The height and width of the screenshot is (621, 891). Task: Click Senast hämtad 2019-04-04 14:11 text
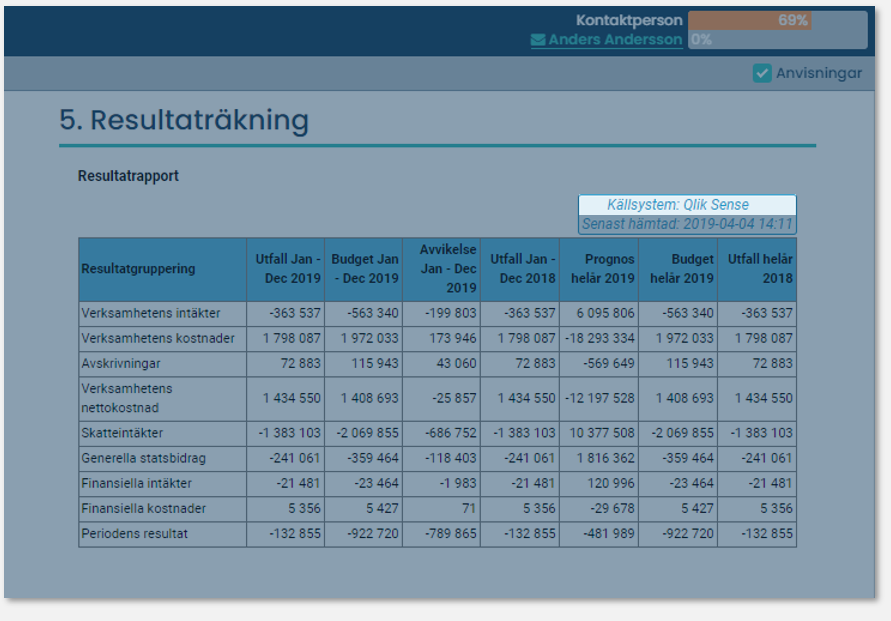coord(687,224)
